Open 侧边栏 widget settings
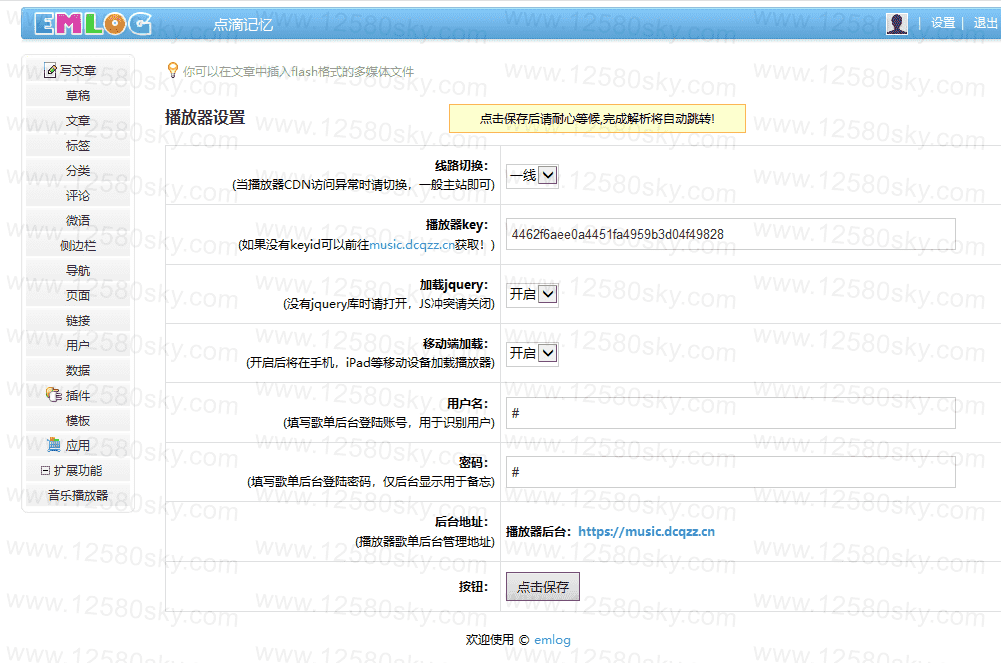The height and width of the screenshot is (663, 1001). (78, 246)
